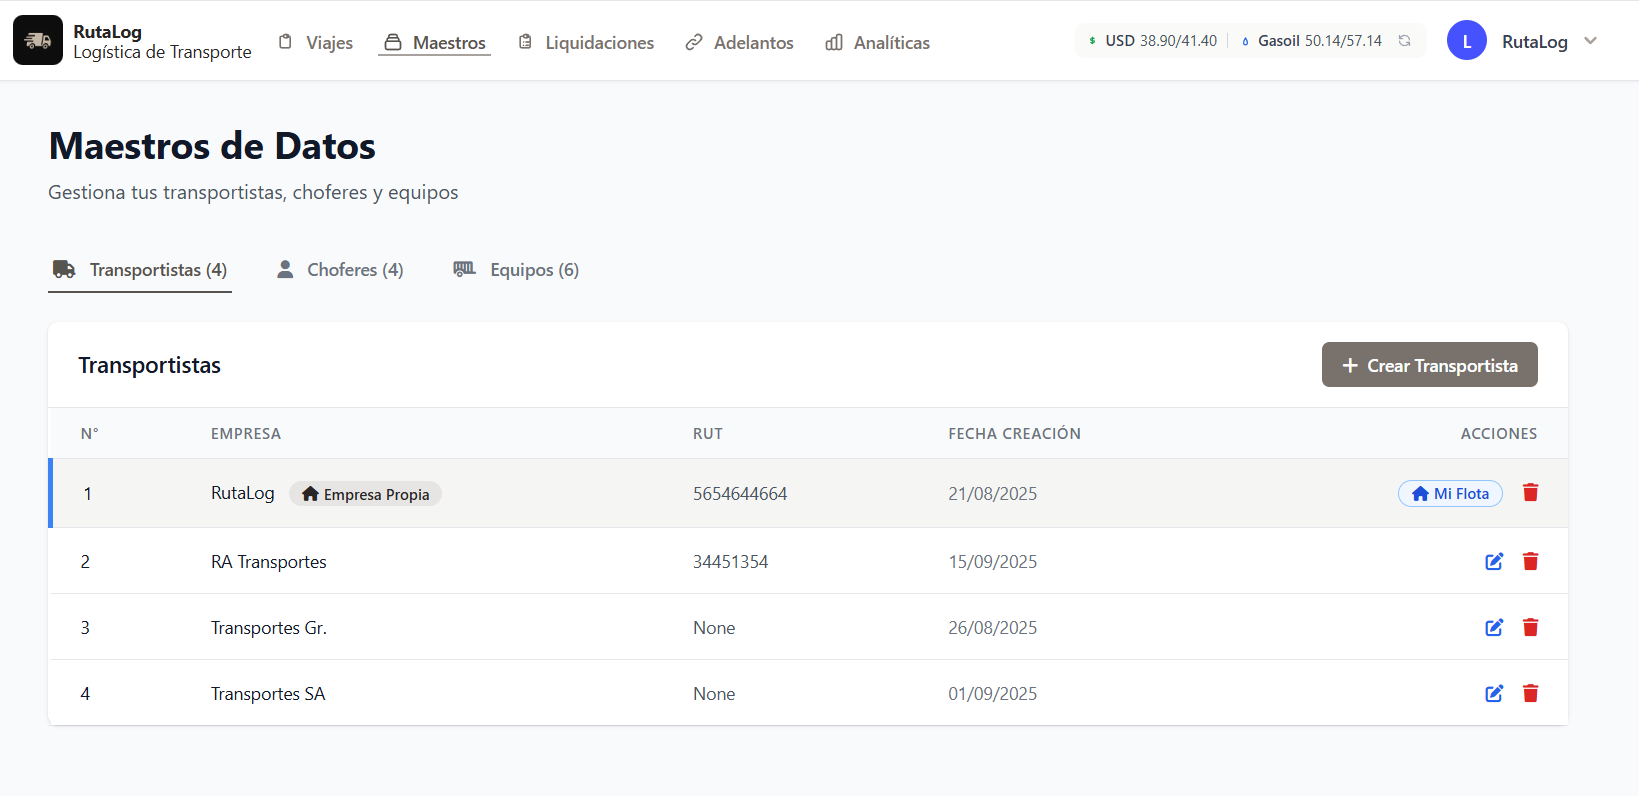Open the Viajes menu
1639x796 pixels.
click(316, 42)
